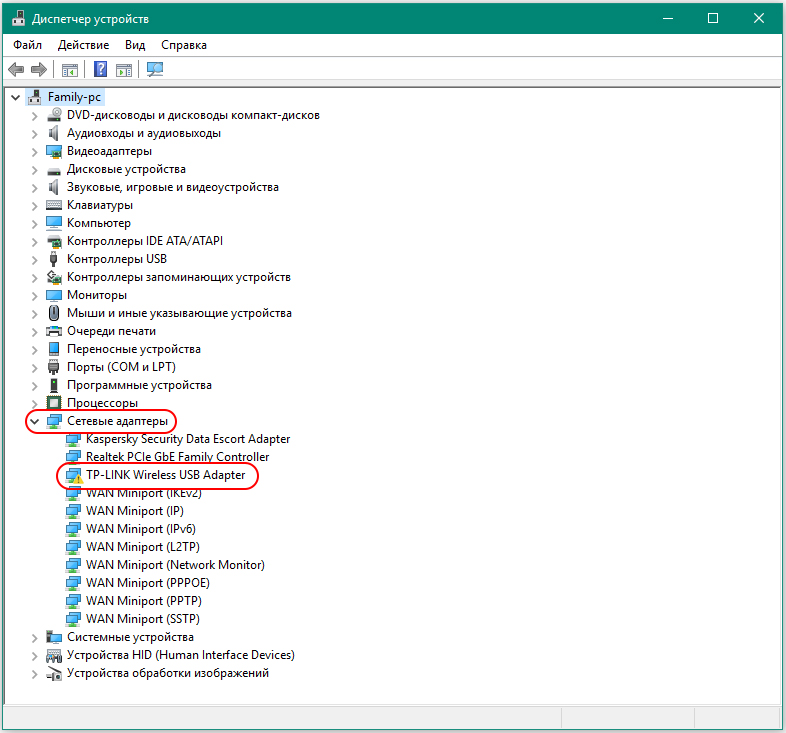Viewport: 786px width, 733px height.
Task: Click the speaker icon beside Аудиовходы и аудиовыходы
Action: click(54, 133)
